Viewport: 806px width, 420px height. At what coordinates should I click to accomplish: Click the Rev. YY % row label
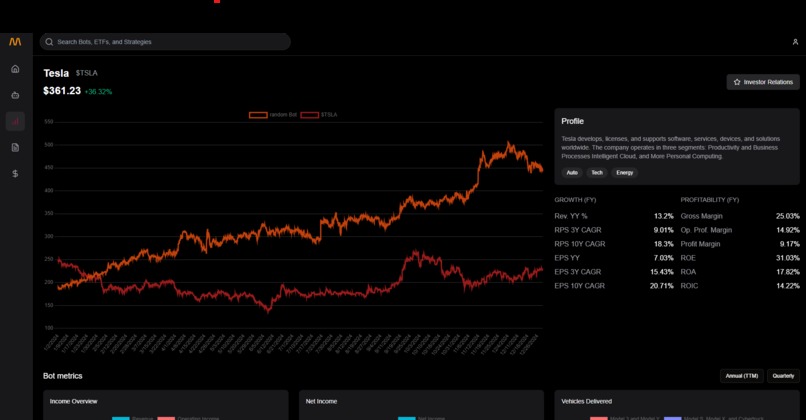click(x=571, y=216)
